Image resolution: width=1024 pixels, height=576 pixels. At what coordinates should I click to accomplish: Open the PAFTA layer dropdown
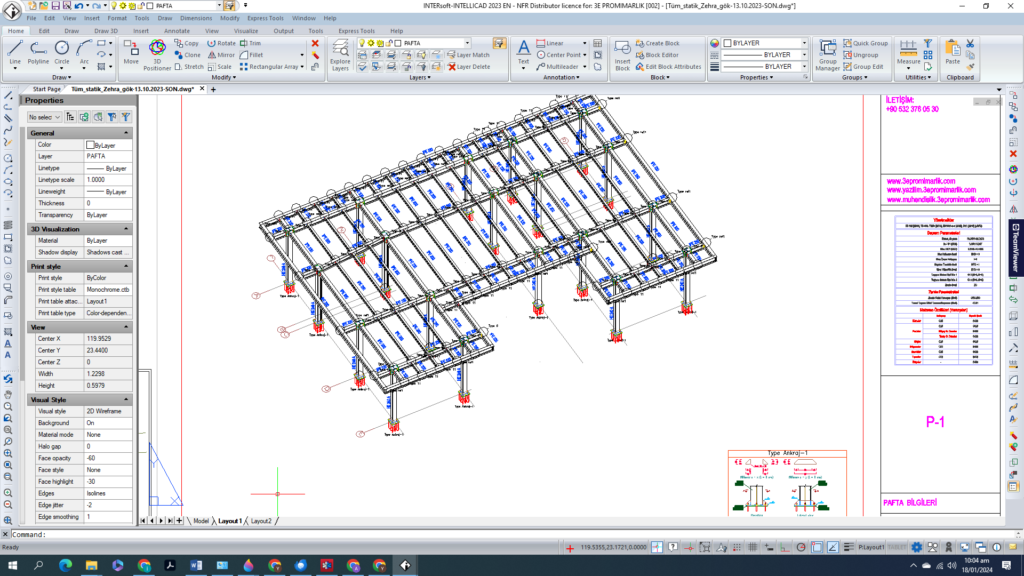click(x=466, y=44)
